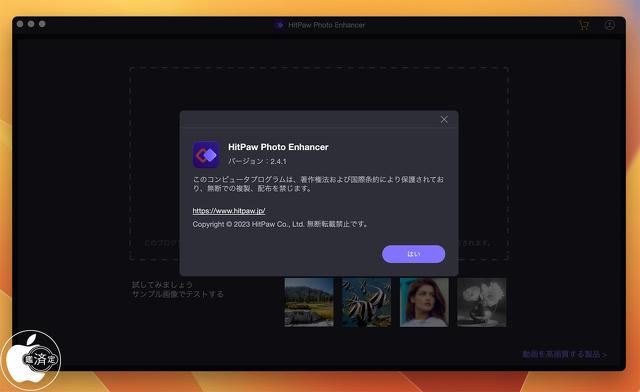The height and width of the screenshot is (392, 640).
Task: Click the green fullscreen window button
Action: pyautogui.click(x=42, y=24)
